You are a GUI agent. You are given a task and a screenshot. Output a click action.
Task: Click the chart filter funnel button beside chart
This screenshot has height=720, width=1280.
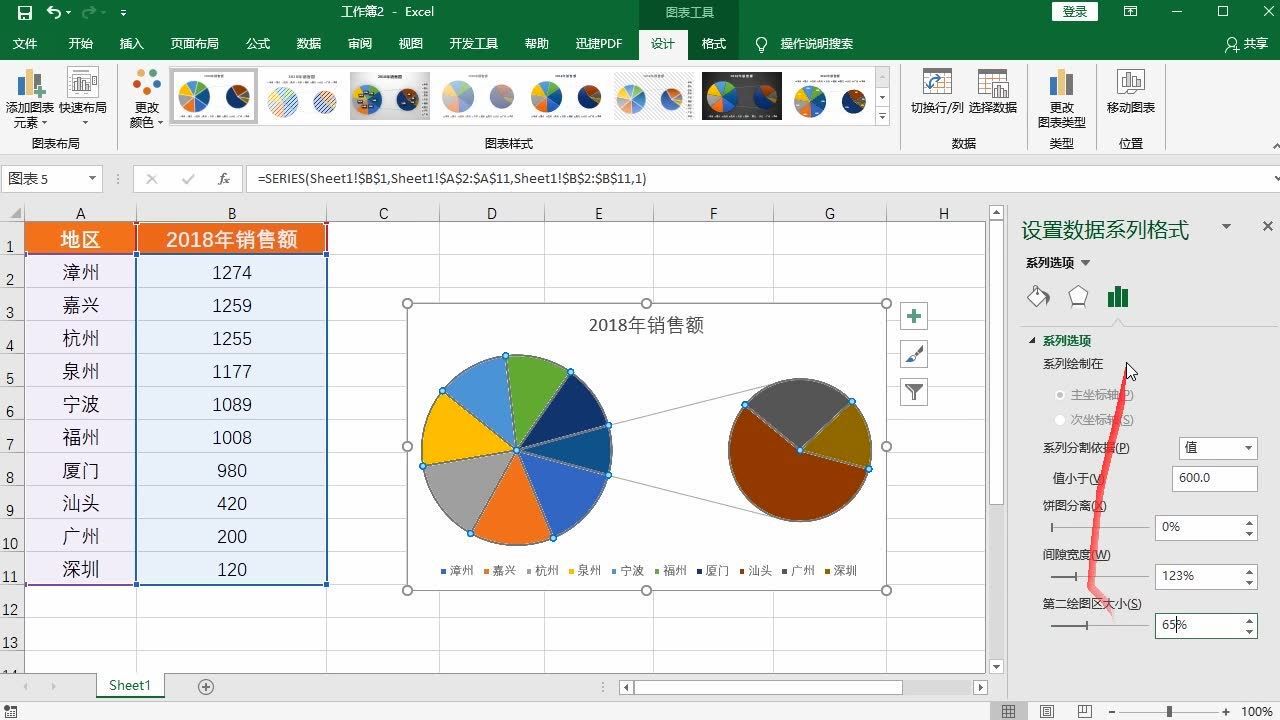[913, 392]
